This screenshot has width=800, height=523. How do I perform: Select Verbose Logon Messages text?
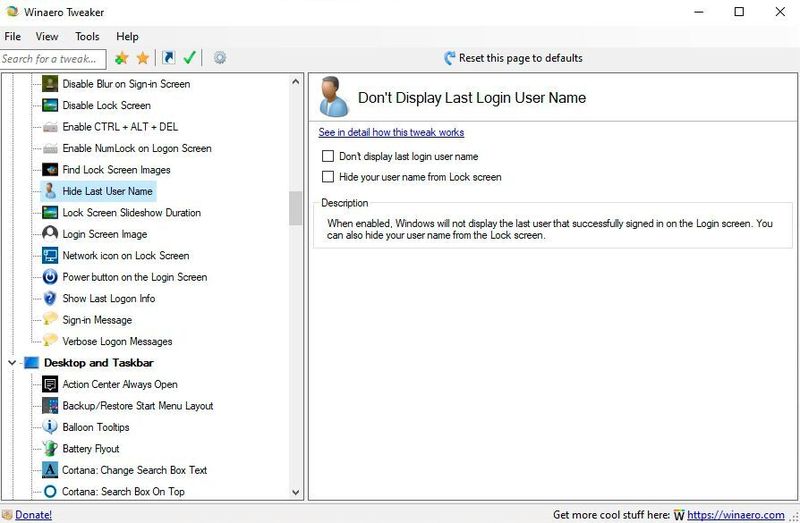click(117, 341)
